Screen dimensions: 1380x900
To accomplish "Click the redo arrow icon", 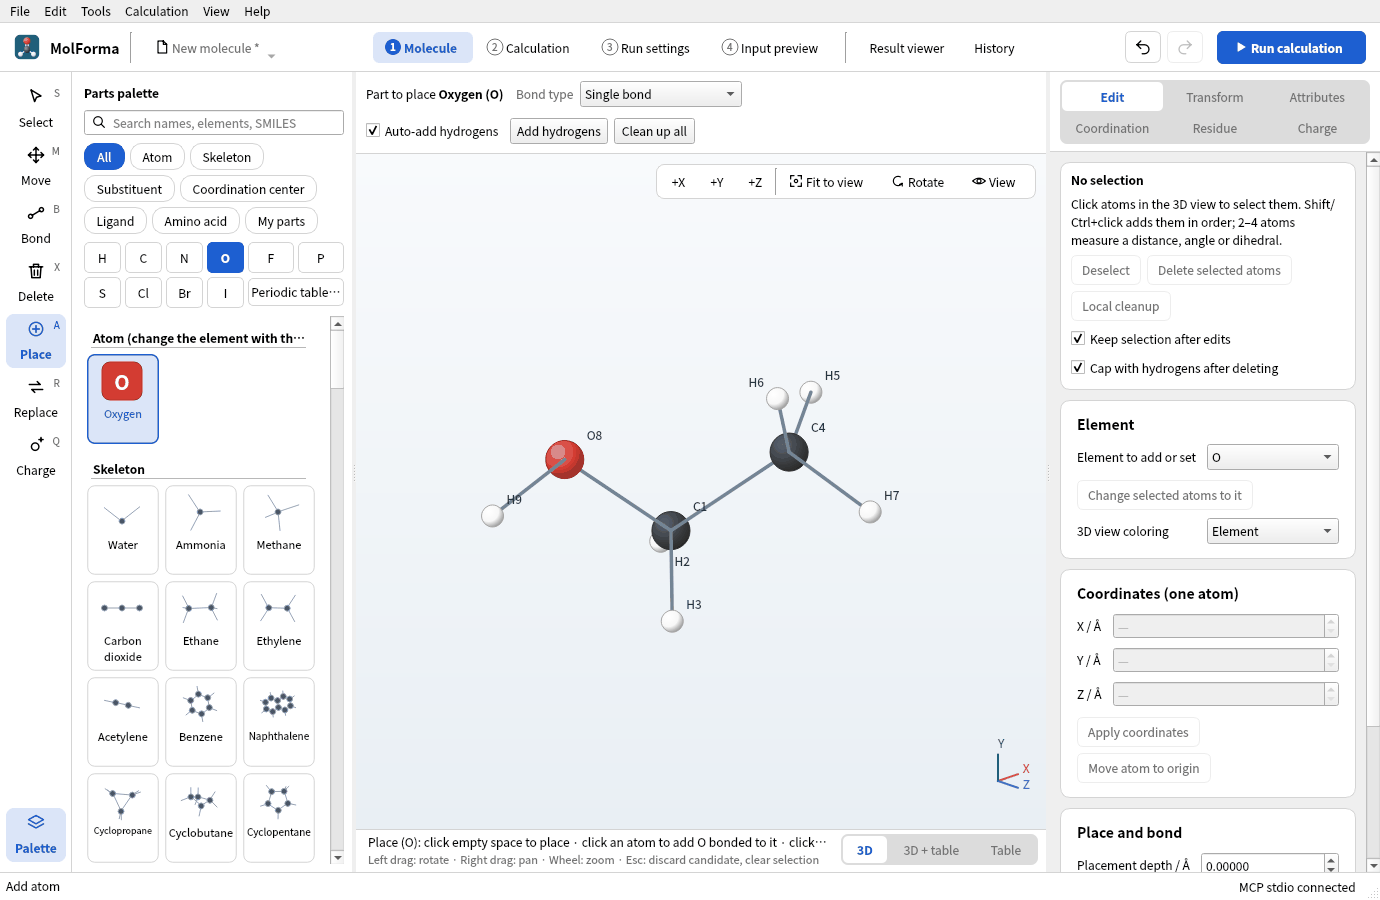I will [1185, 48].
